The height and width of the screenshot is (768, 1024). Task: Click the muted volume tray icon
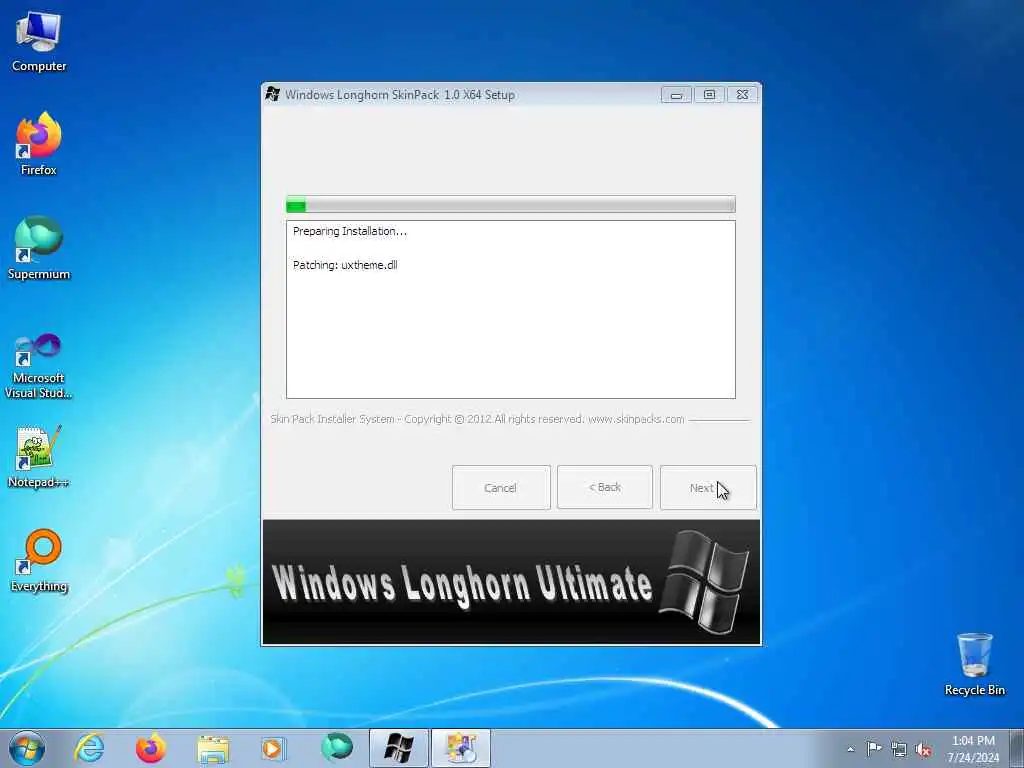pyautogui.click(x=923, y=750)
